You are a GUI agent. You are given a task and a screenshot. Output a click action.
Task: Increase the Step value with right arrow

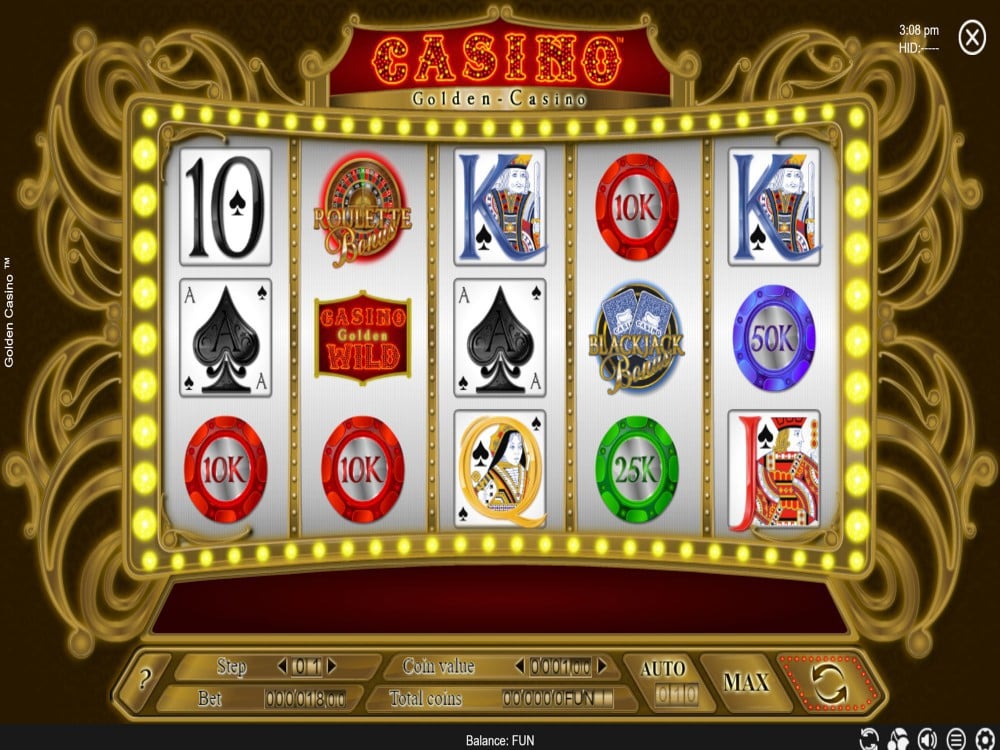(x=332, y=666)
